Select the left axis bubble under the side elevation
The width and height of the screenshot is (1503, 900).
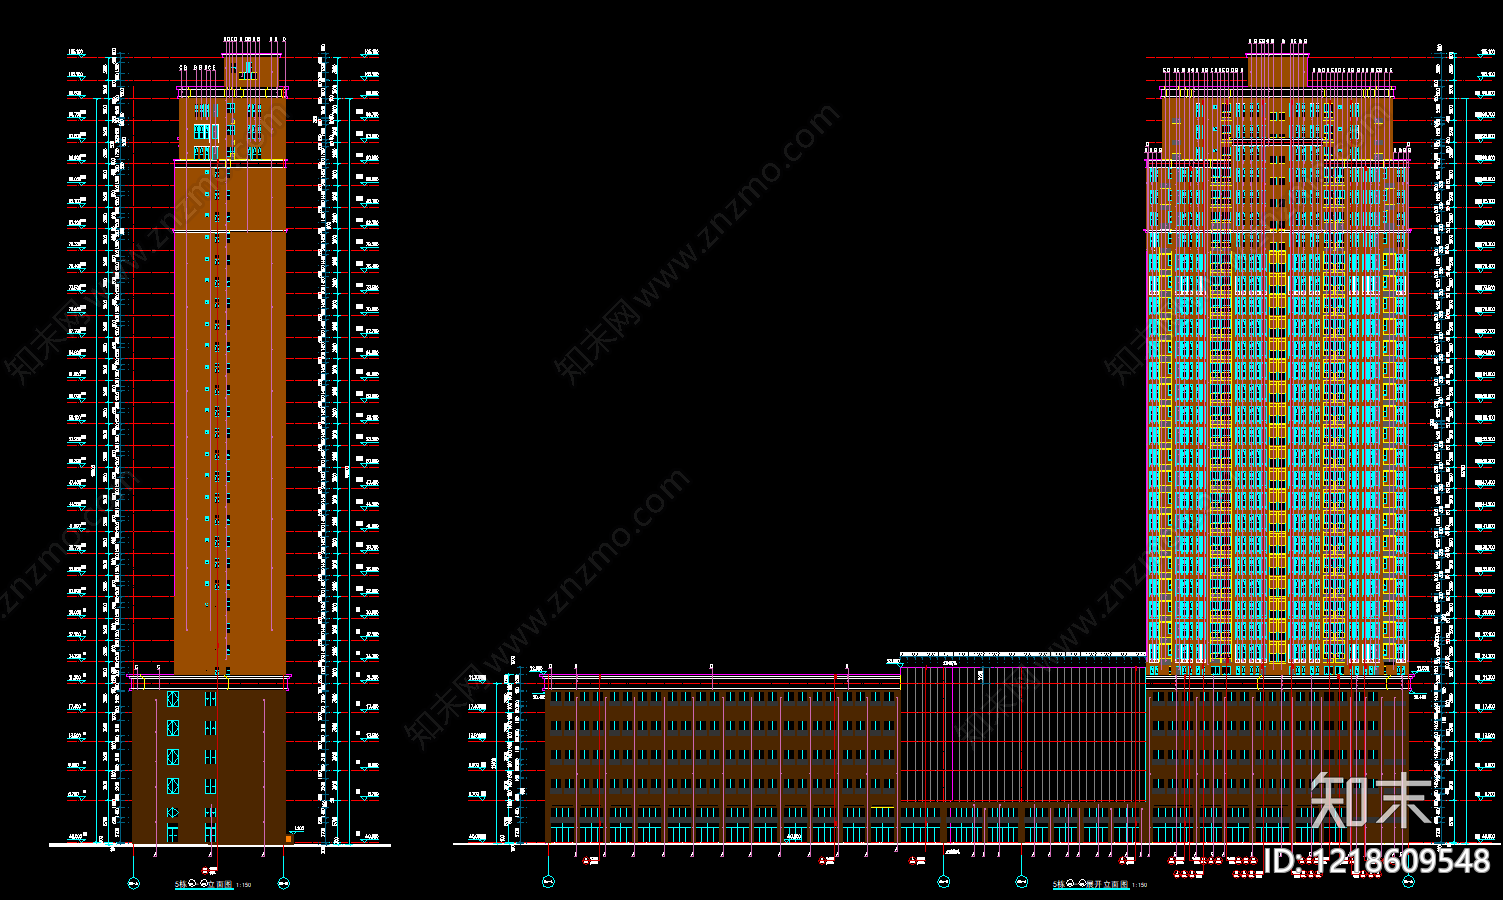tap(134, 883)
